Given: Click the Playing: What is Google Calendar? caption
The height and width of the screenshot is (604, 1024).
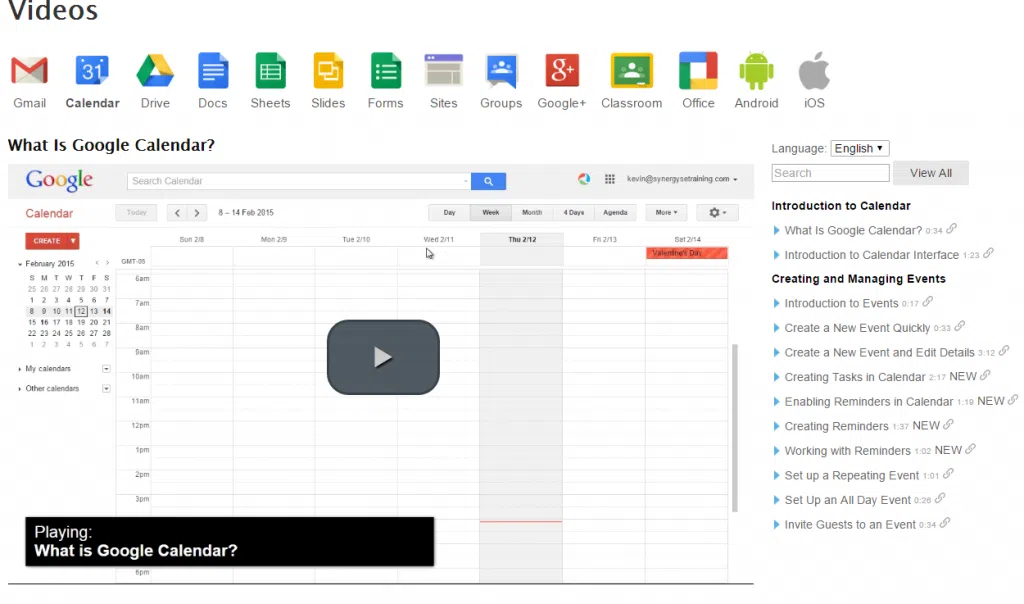Looking at the screenshot, I should coord(229,541).
